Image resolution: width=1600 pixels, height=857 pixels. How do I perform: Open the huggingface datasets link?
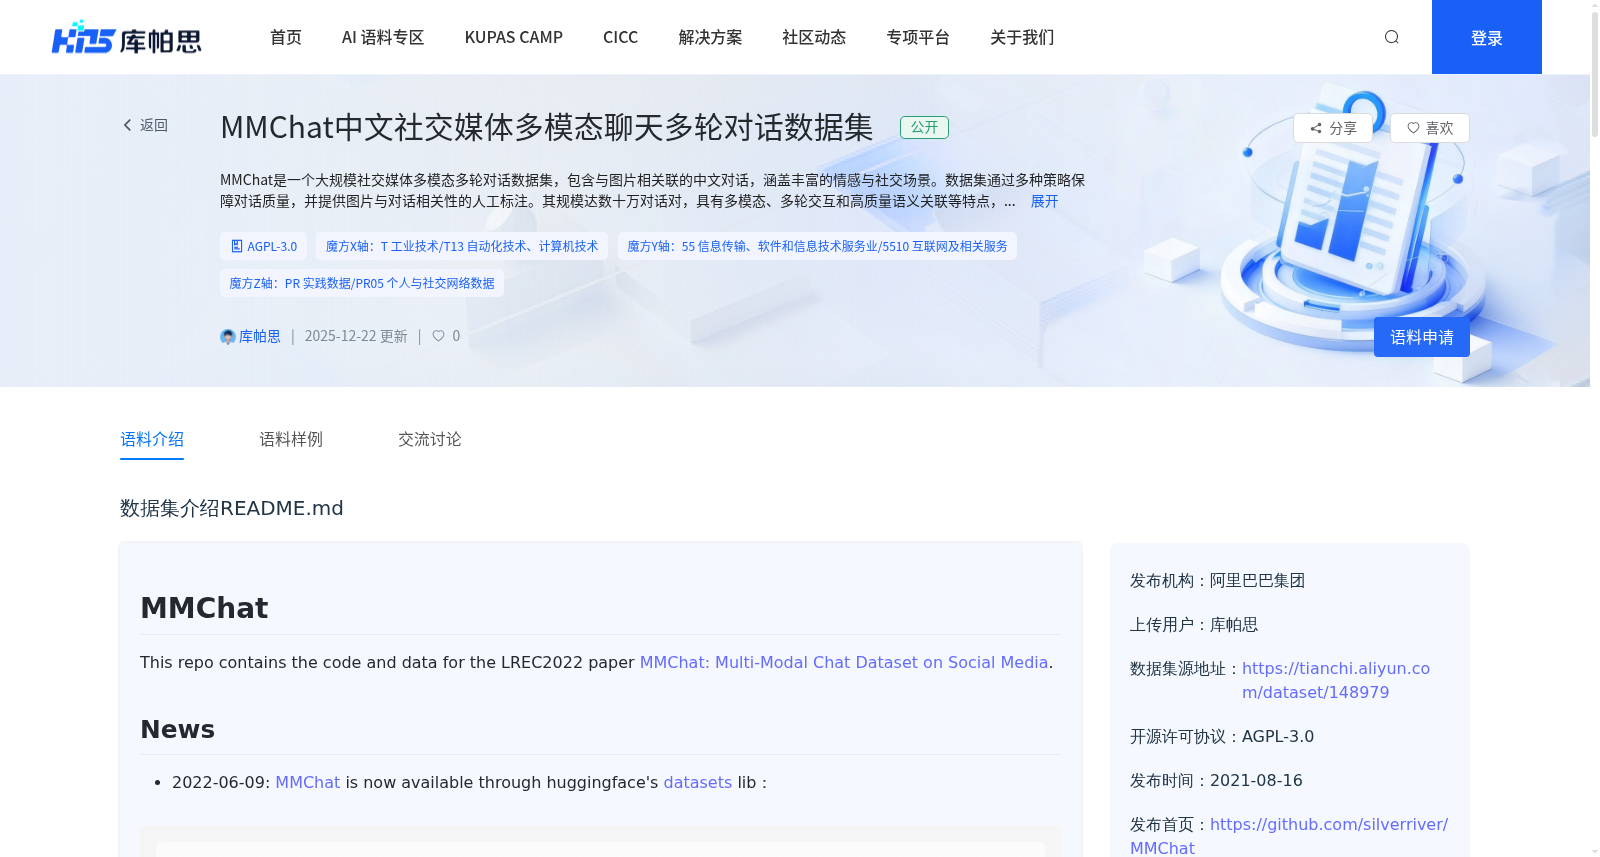pos(698,782)
